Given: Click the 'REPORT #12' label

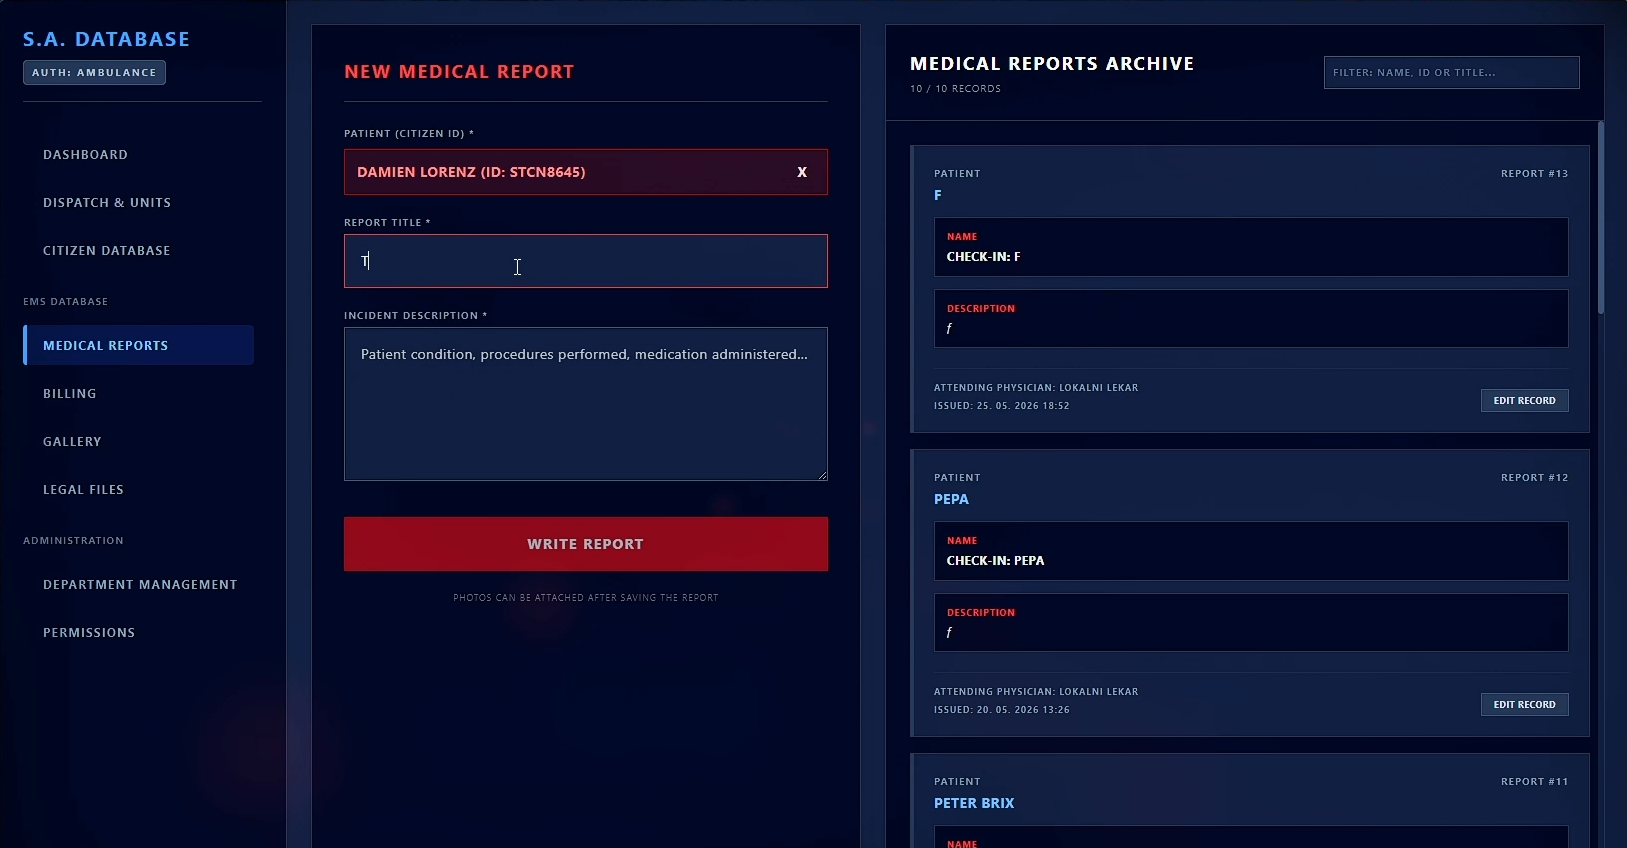Looking at the screenshot, I should (1535, 478).
